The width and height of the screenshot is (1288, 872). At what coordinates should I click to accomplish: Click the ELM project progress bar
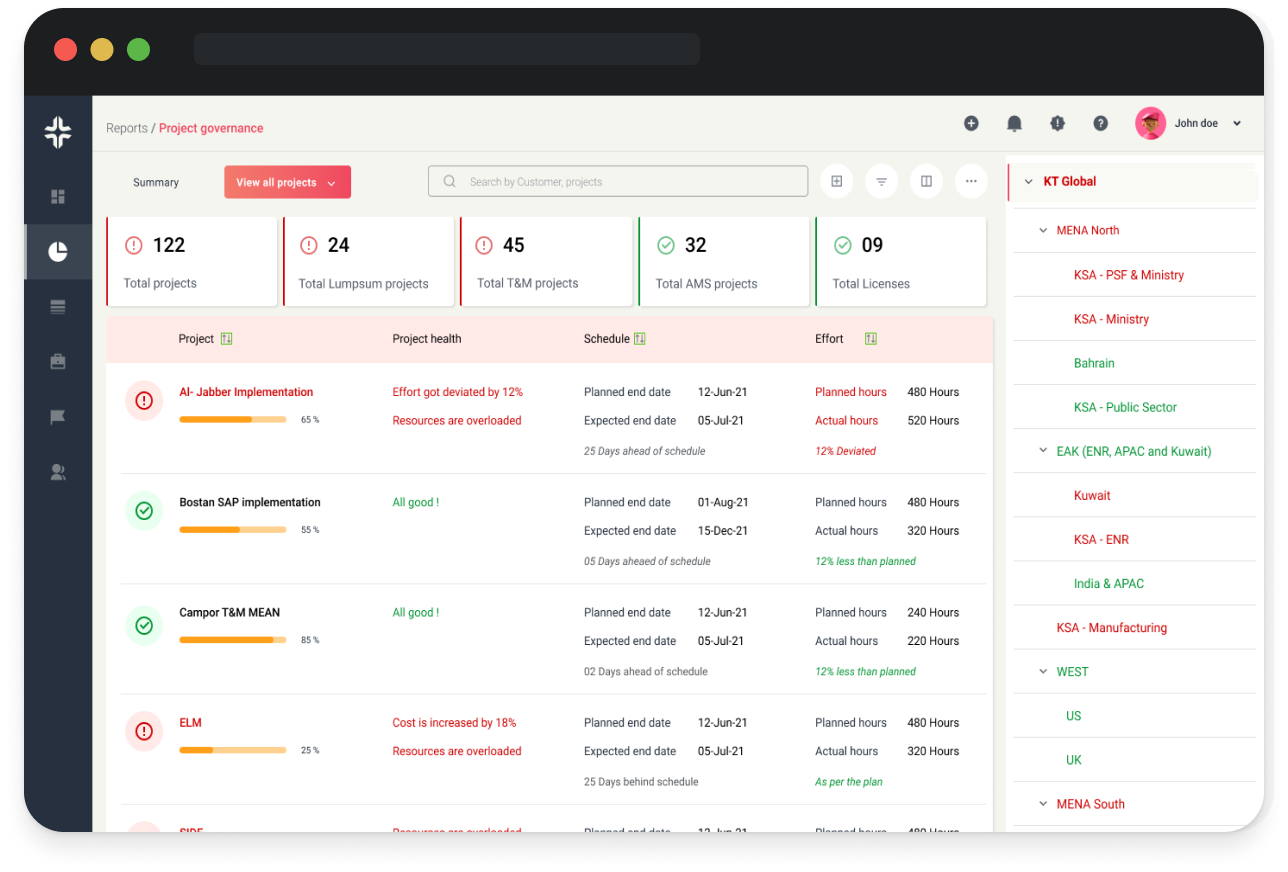tap(233, 750)
